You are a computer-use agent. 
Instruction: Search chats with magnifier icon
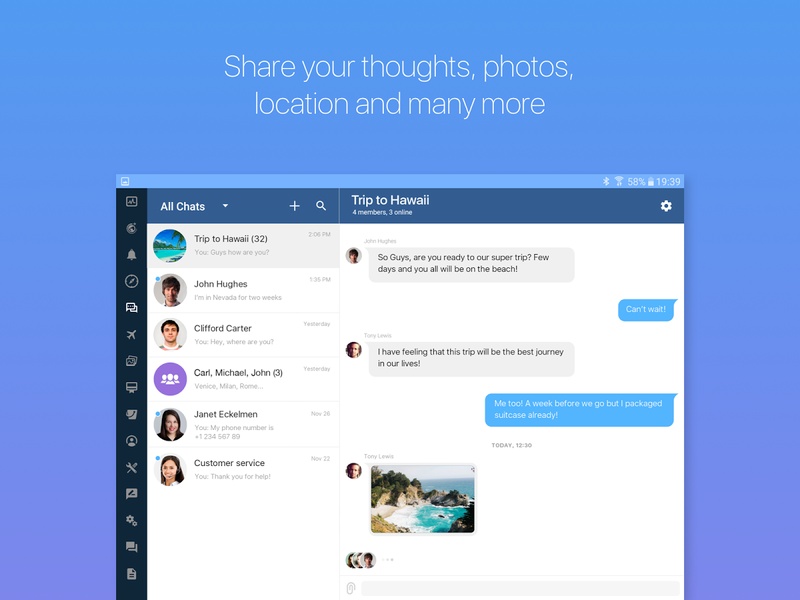[321, 206]
